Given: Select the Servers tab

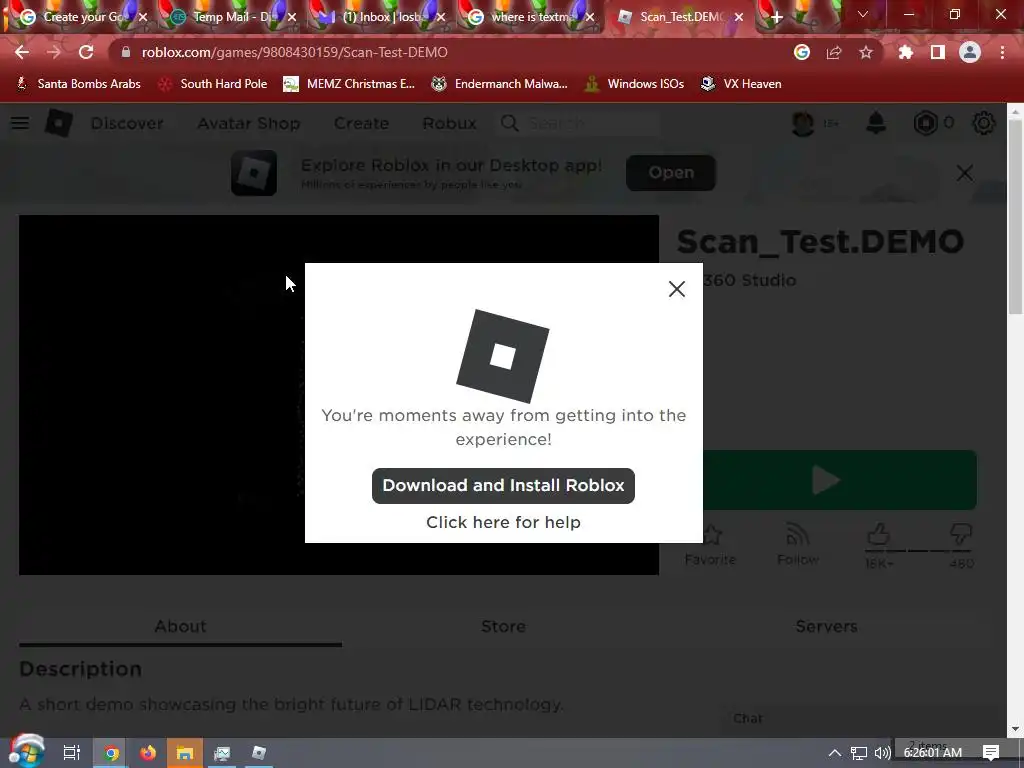Looking at the screenshot, I should tap(826, 626).
